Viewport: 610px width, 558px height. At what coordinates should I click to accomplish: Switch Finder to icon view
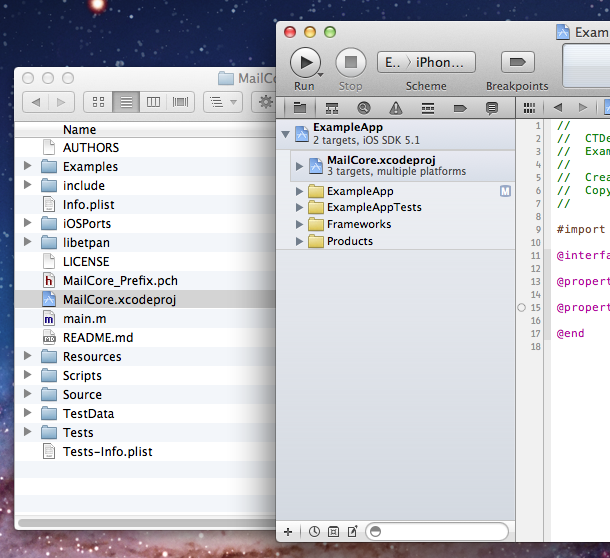98,102
